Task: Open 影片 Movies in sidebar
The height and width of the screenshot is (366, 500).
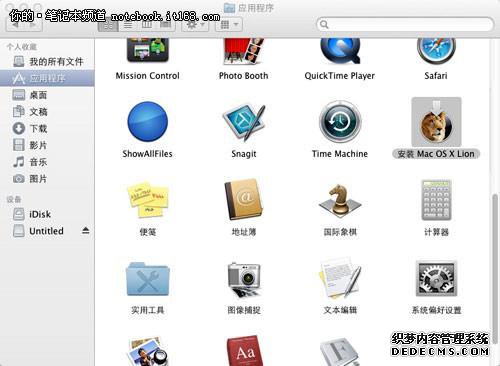Action: pyautogui.click(x=47, y=145)
